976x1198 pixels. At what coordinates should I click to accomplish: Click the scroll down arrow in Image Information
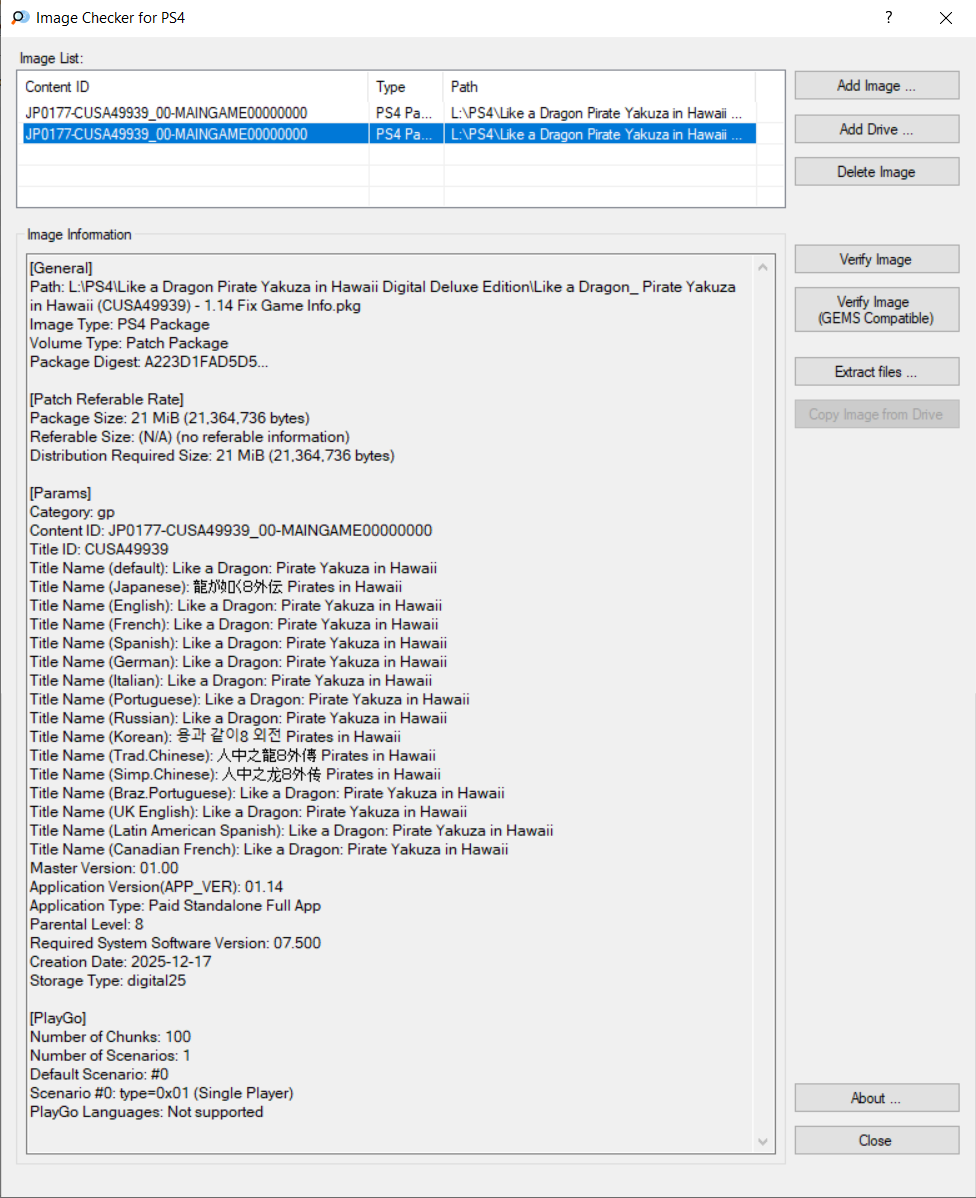765,1141
